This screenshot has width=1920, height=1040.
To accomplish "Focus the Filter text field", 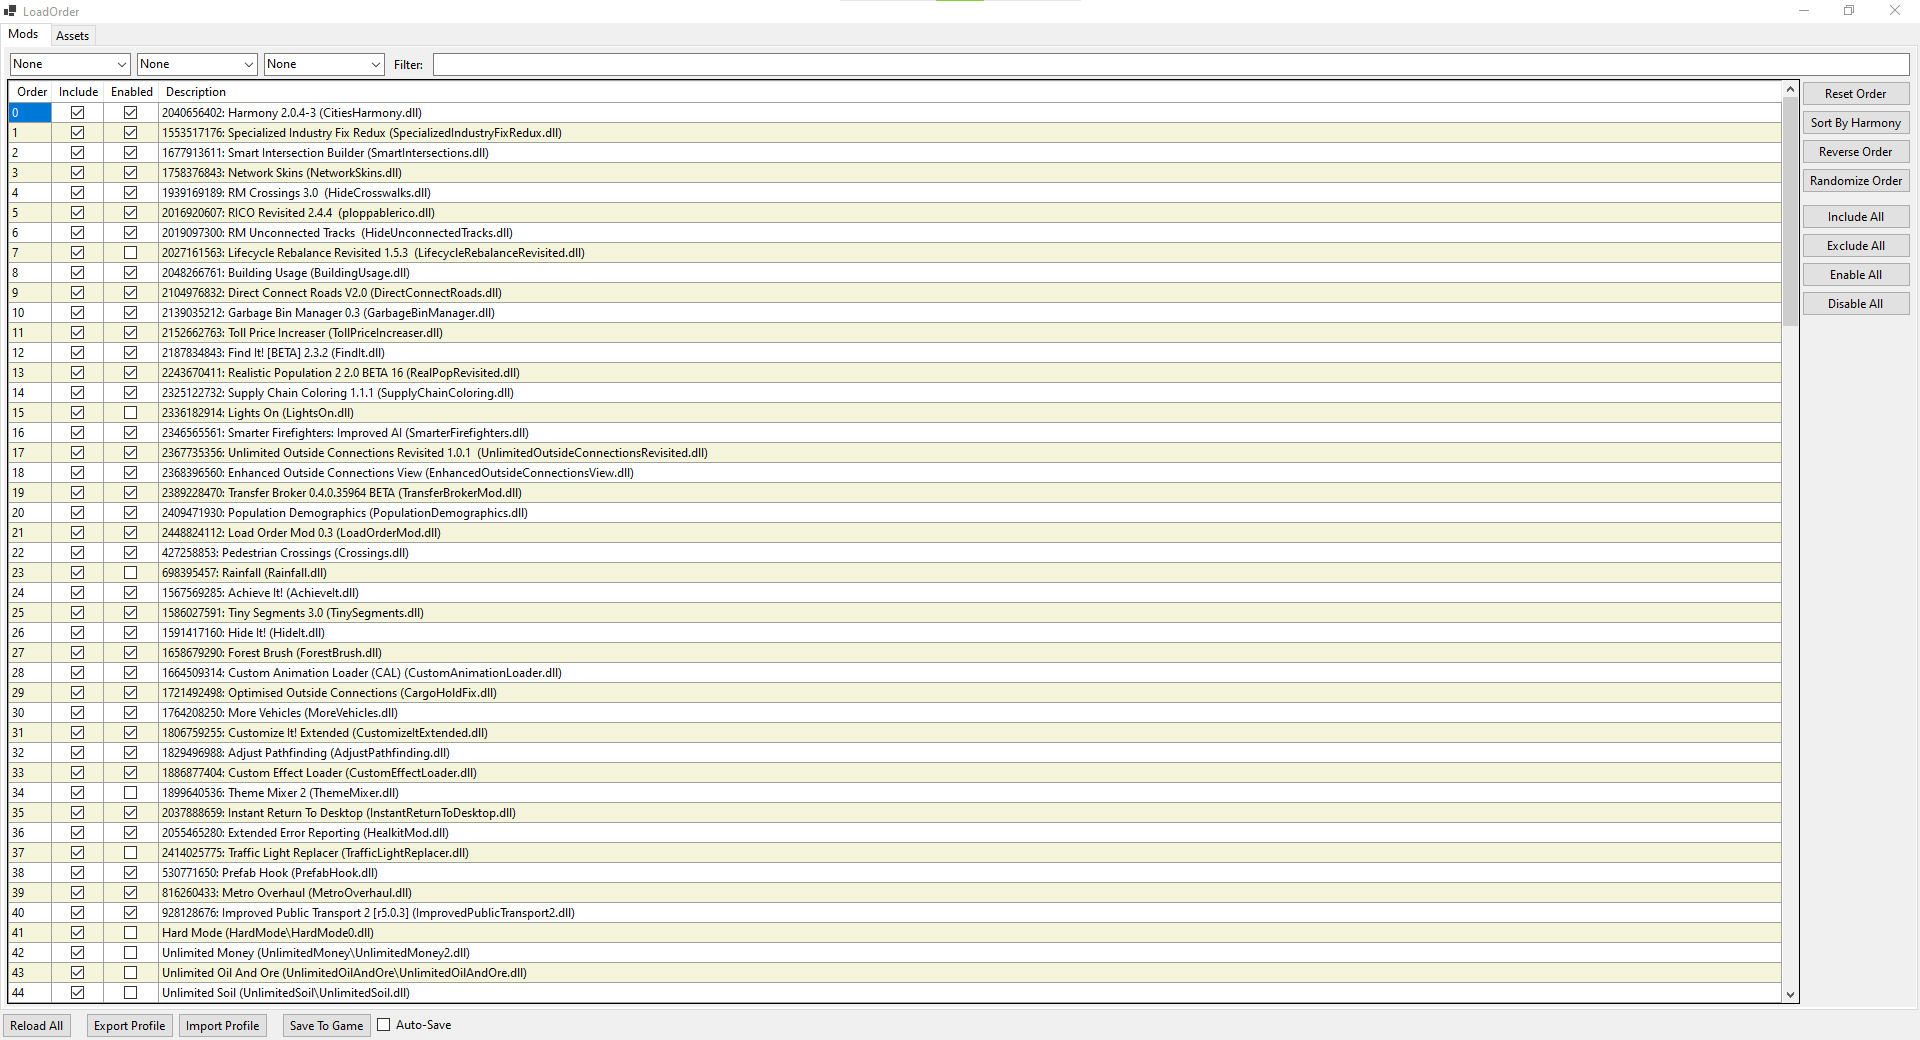I will [x=1171, y=64].
